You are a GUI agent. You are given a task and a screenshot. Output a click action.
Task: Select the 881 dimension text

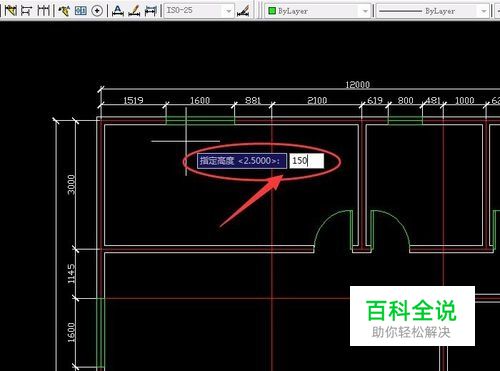click(253, 100)
